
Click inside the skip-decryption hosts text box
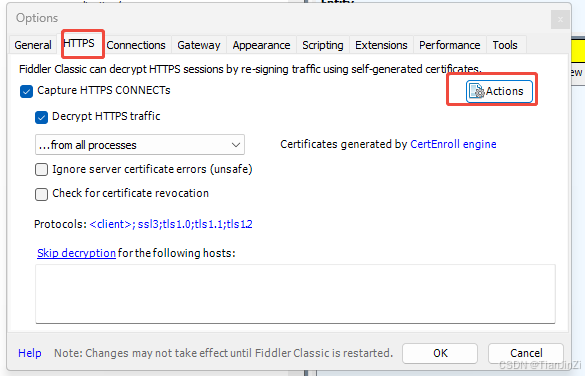(295, 294)
